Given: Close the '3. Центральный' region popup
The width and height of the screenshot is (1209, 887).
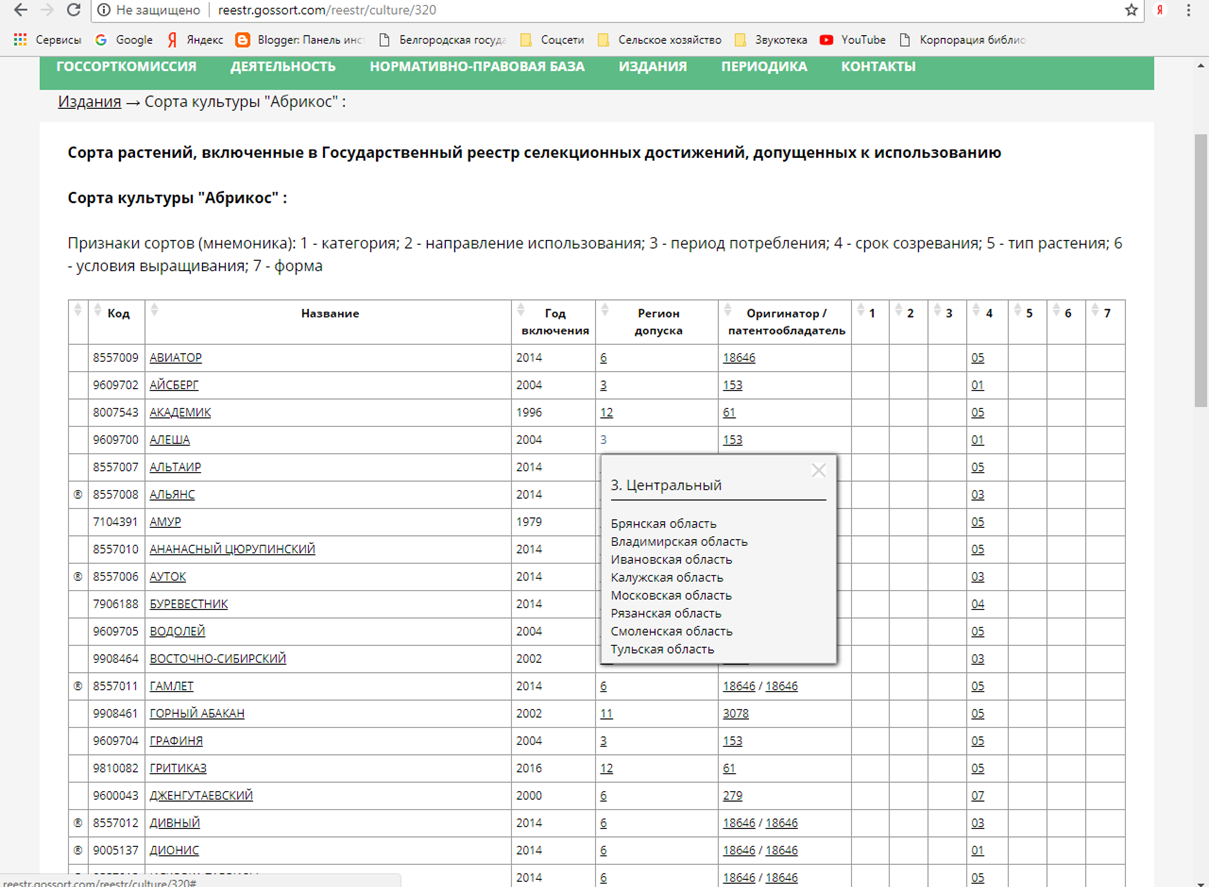Looking at the screenshot, I should pyautogui.click(x=819, y=469).
